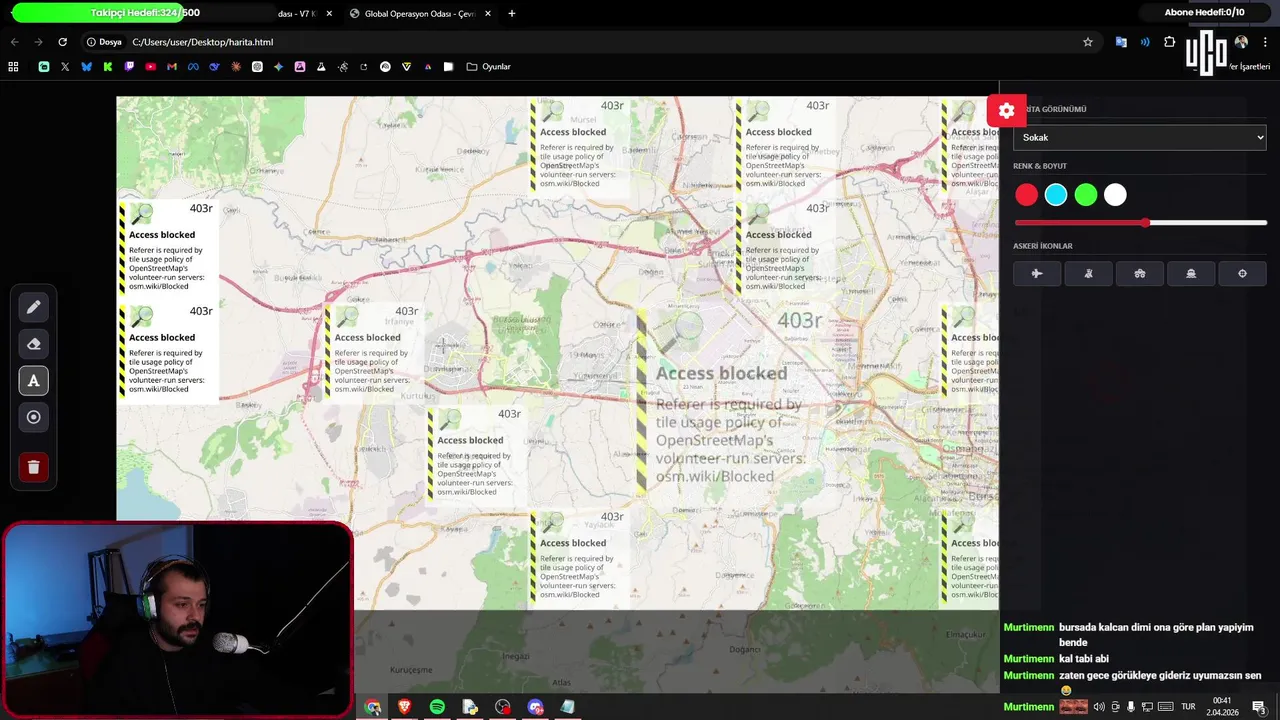1280x720 pixels.
Task: Add a soldier military icon
Action: pyautogui.click(x=1088, y=273)
